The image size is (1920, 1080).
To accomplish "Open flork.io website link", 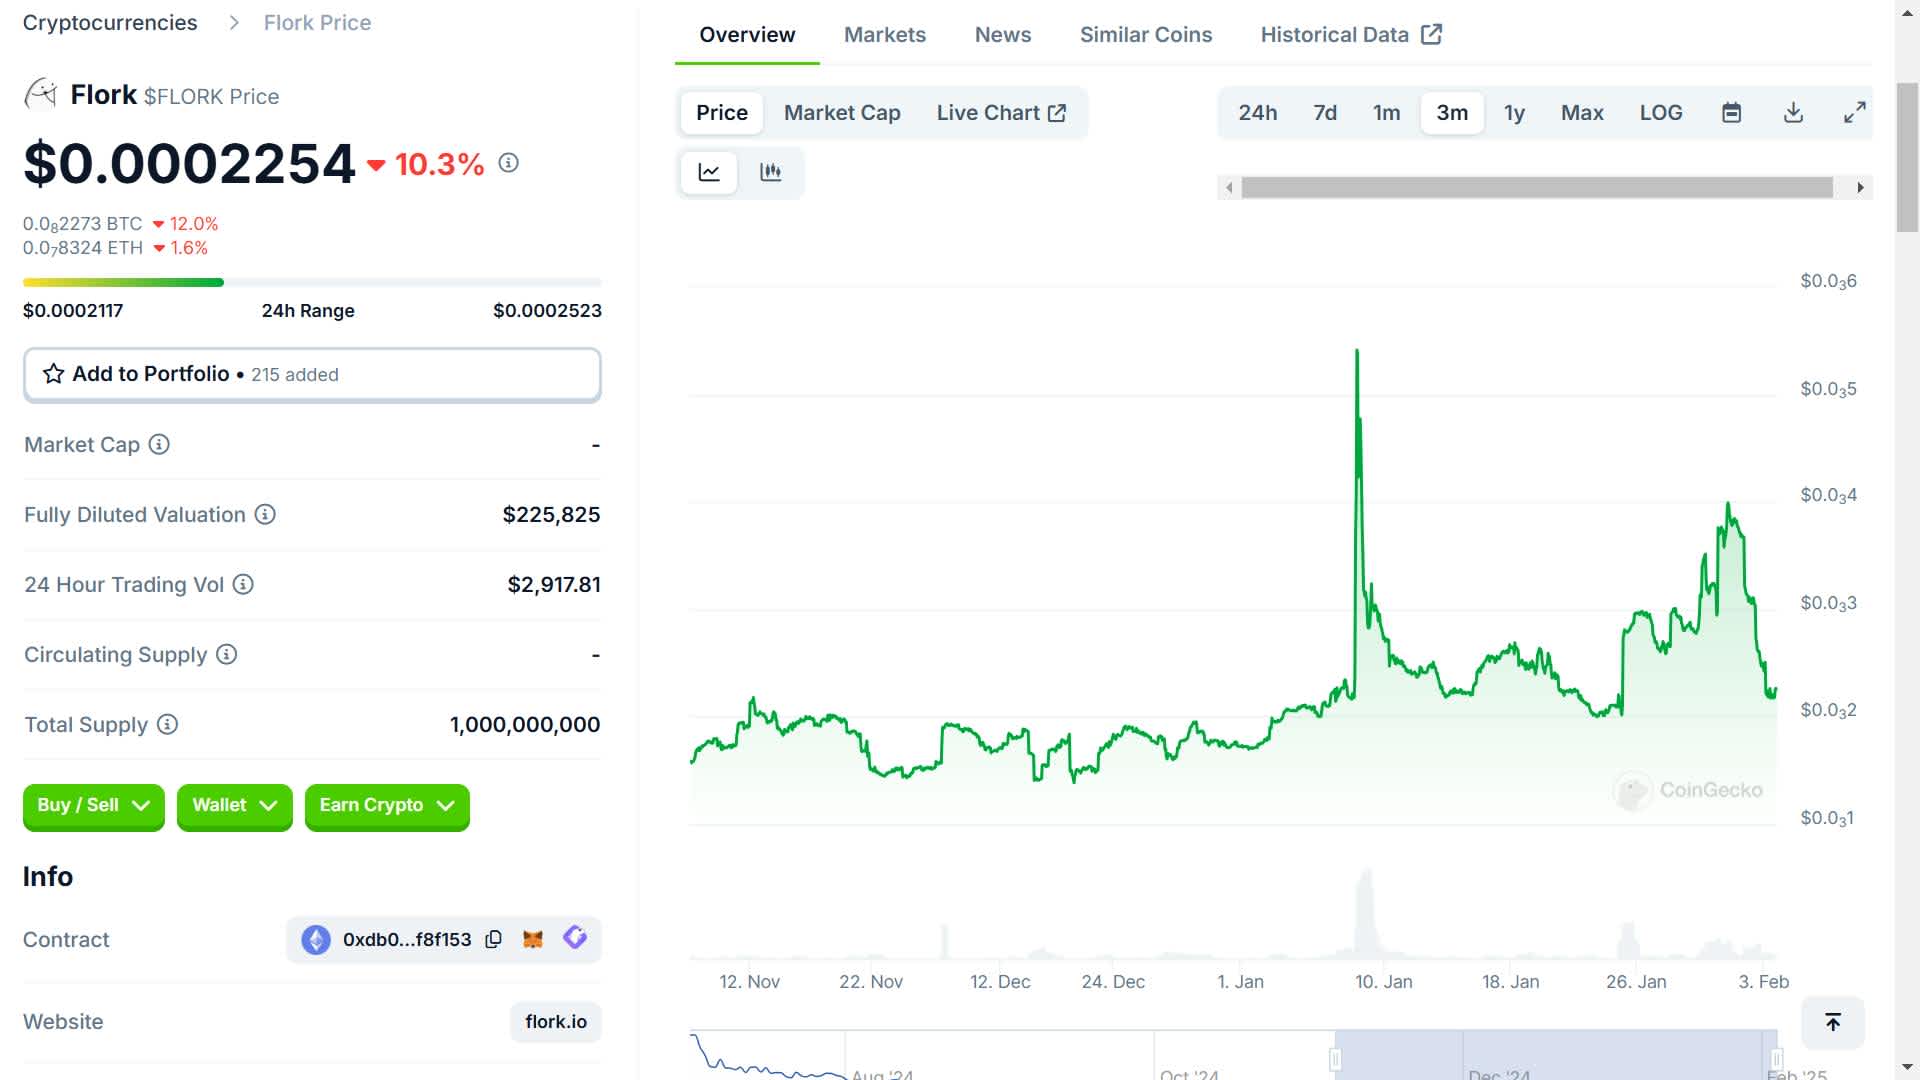I will pyautogui.click(x=556, y=1022).
